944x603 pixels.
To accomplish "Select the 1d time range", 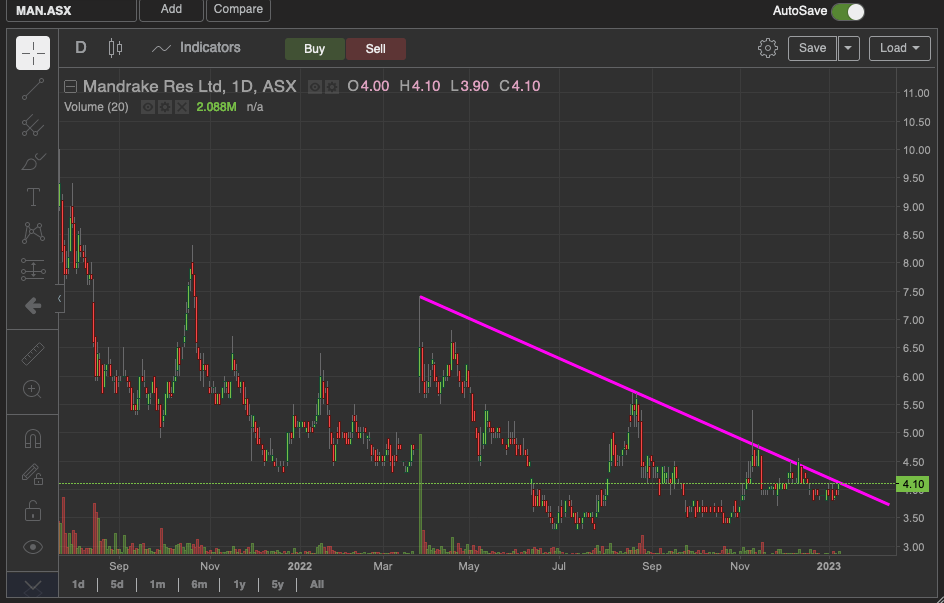I will pos(78,584).
